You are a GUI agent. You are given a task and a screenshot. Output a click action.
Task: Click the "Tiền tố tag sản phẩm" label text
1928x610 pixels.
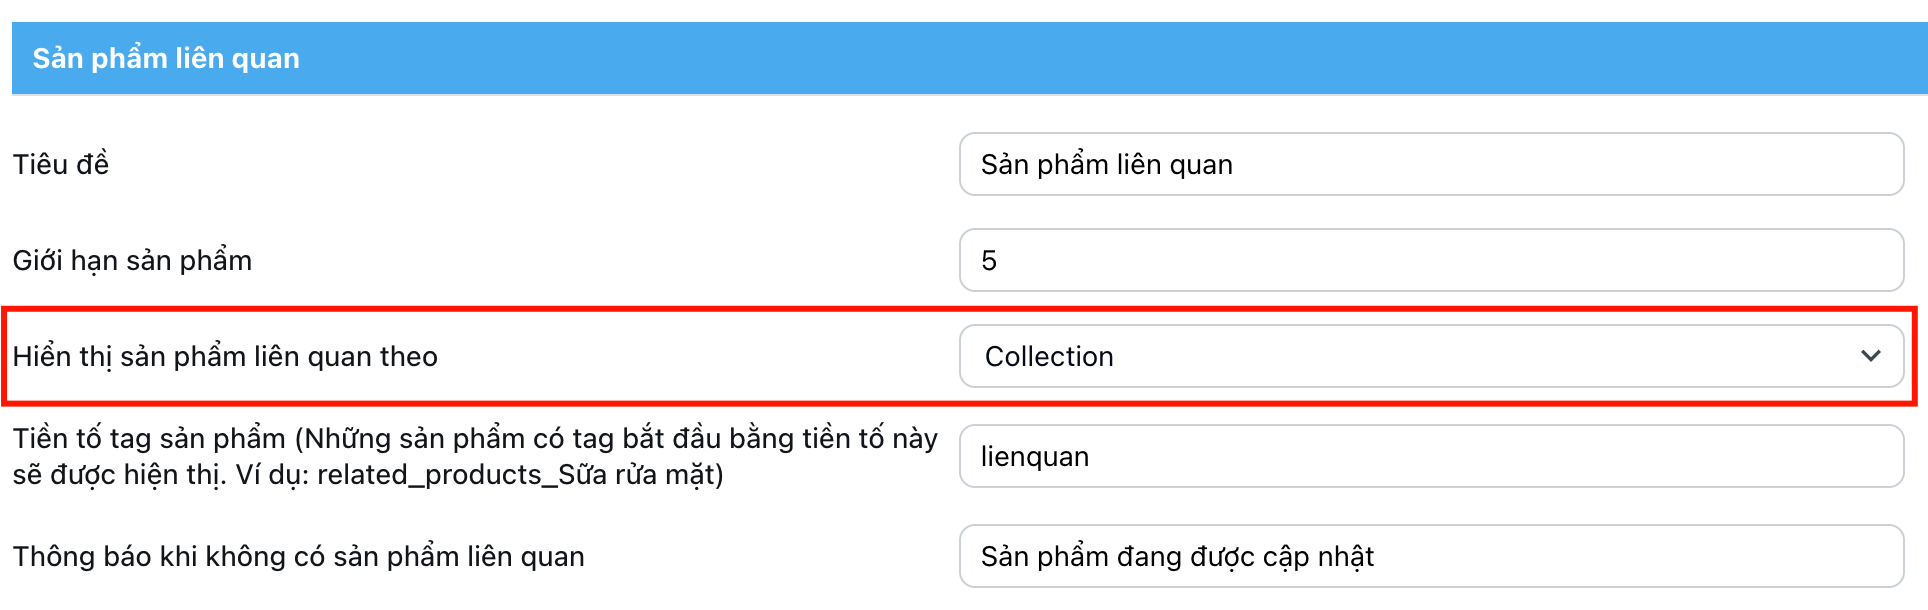pos(150,438)
